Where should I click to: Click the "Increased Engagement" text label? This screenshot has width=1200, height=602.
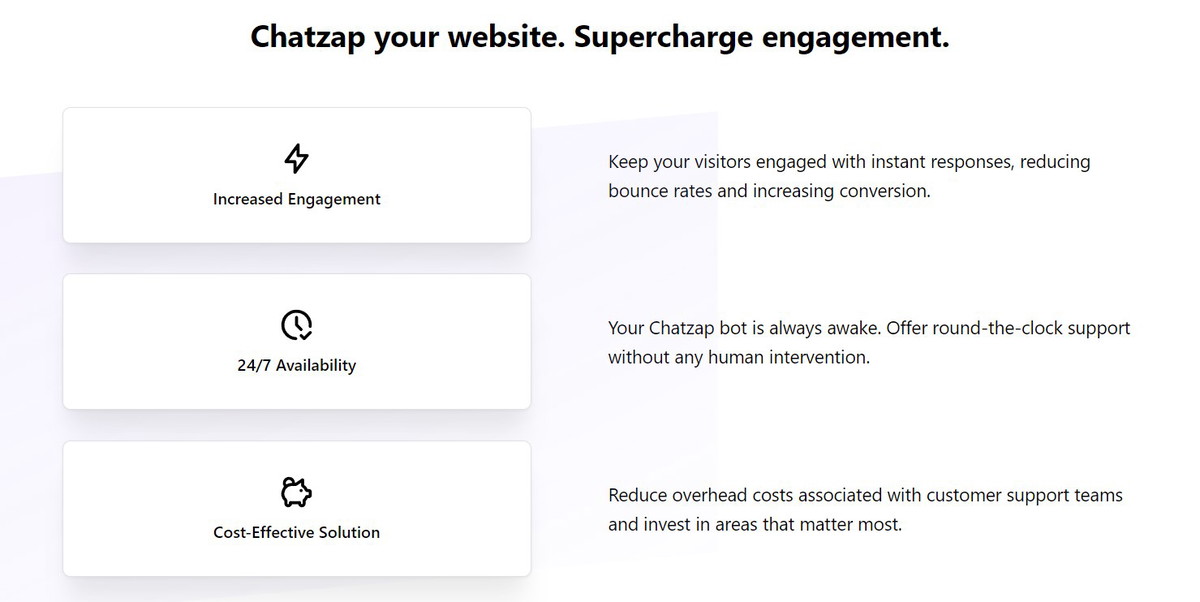click(297, 199)
